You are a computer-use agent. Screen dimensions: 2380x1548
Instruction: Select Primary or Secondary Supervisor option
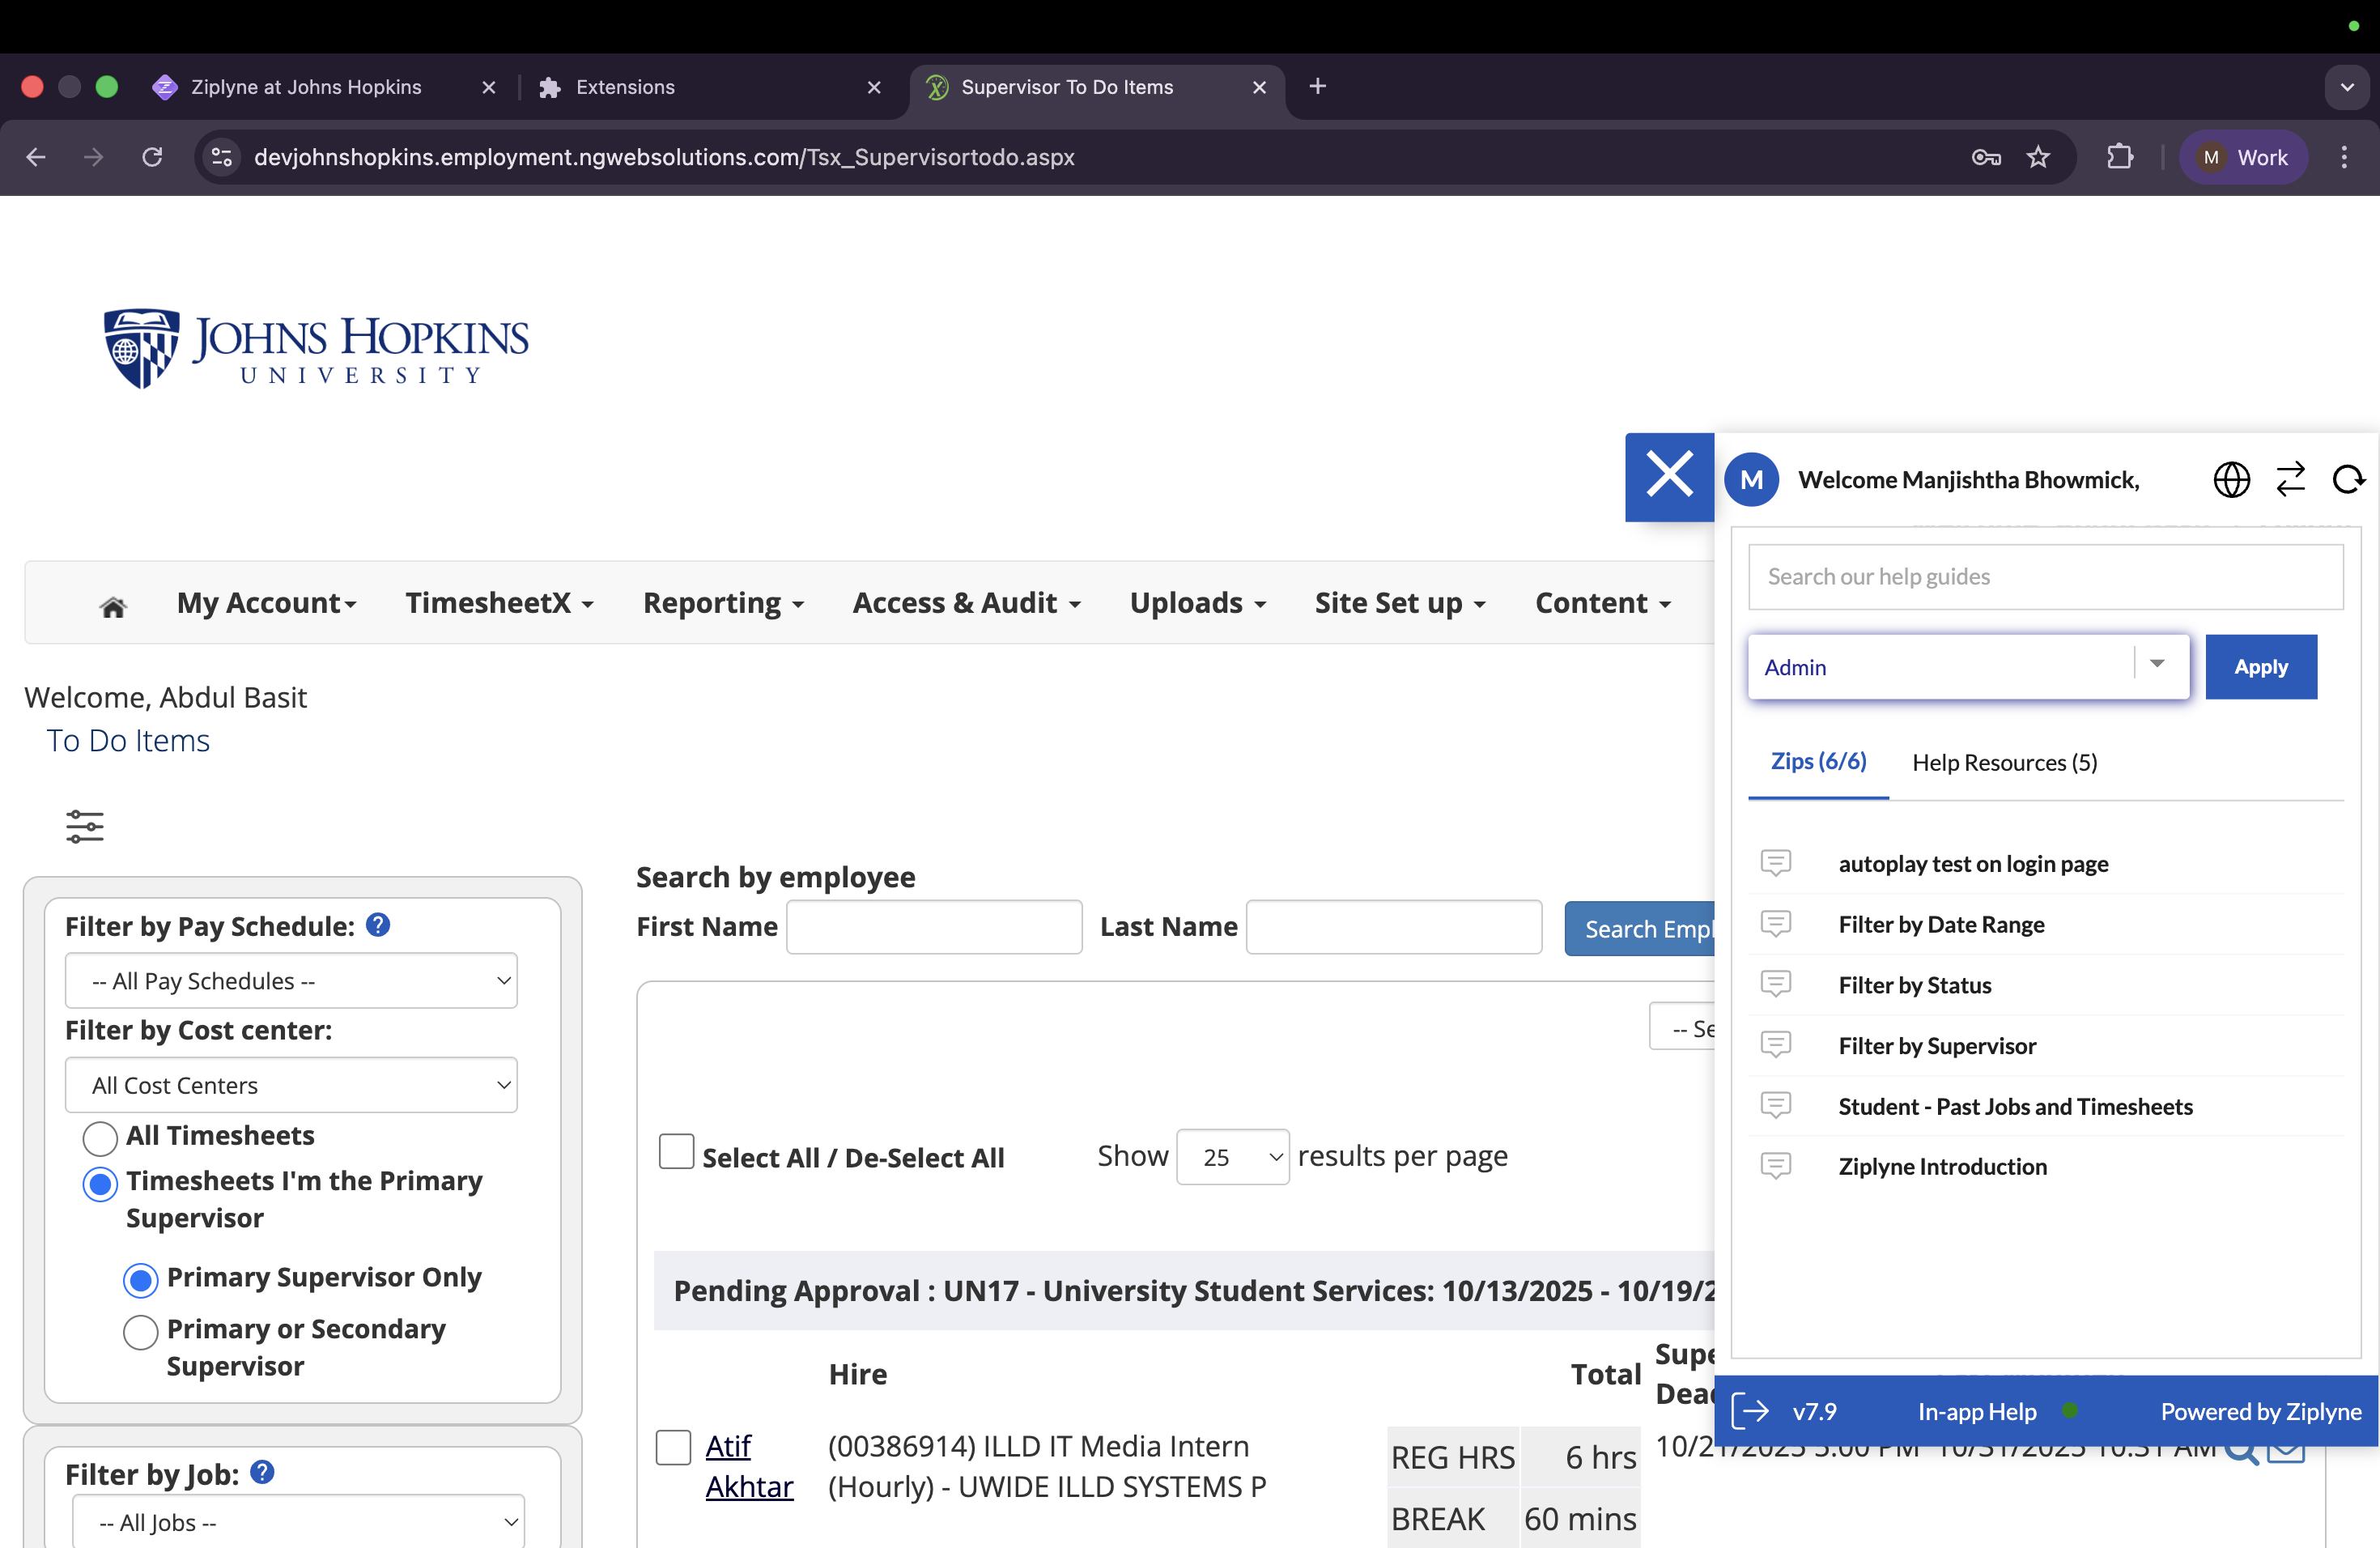click(x=140, y=1331)
